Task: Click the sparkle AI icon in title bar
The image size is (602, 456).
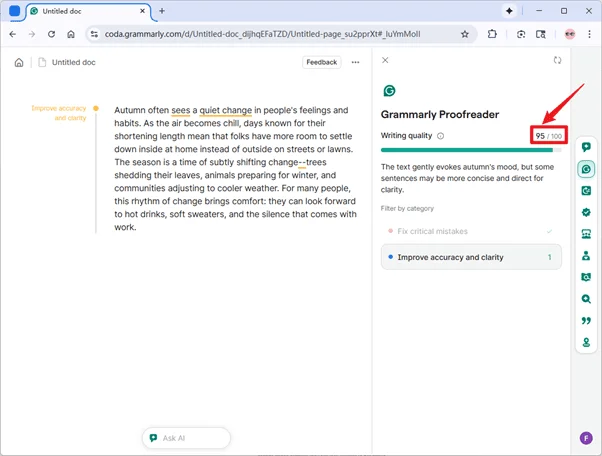Action: click(x=509, y=11)
